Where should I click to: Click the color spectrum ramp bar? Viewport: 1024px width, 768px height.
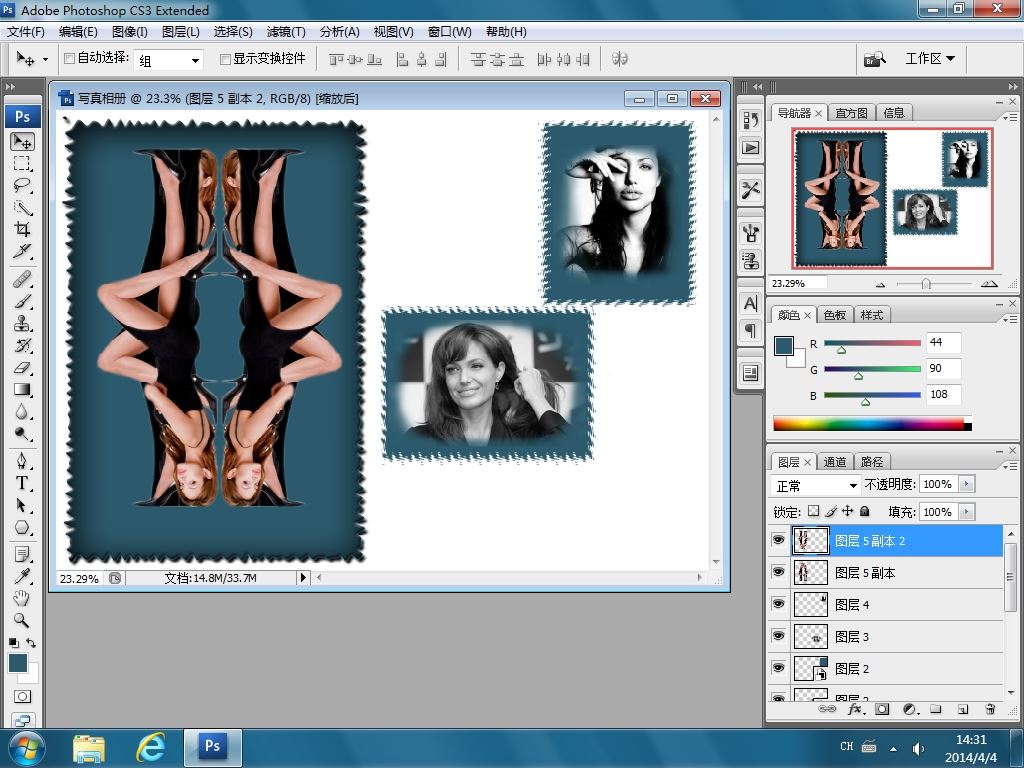[x=872, y=423]
